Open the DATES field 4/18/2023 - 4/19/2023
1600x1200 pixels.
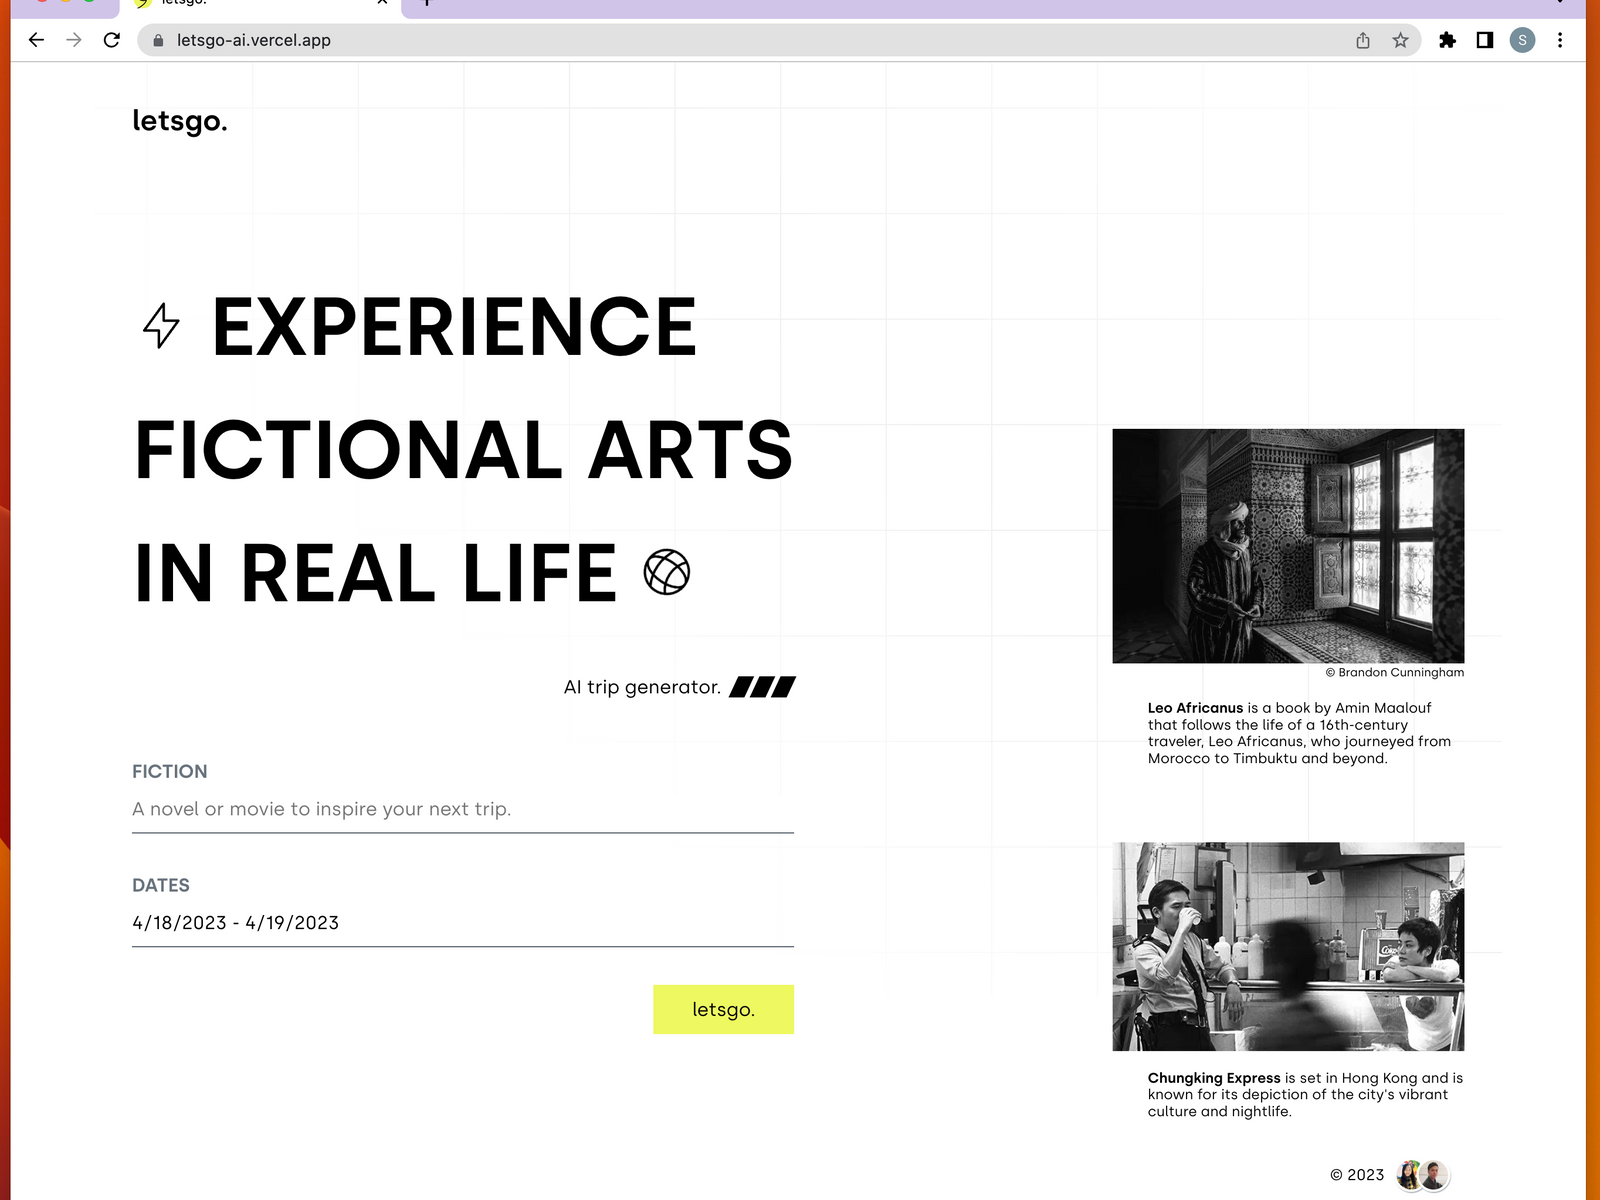463,923
